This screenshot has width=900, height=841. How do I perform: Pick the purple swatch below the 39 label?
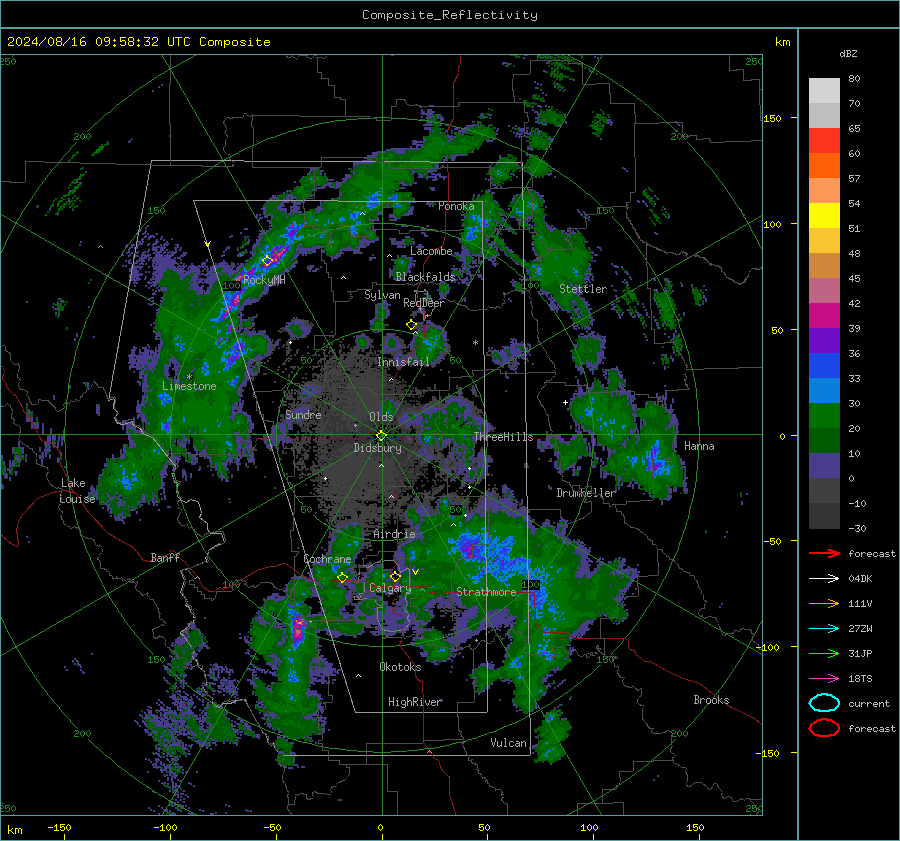pos(824,341)
